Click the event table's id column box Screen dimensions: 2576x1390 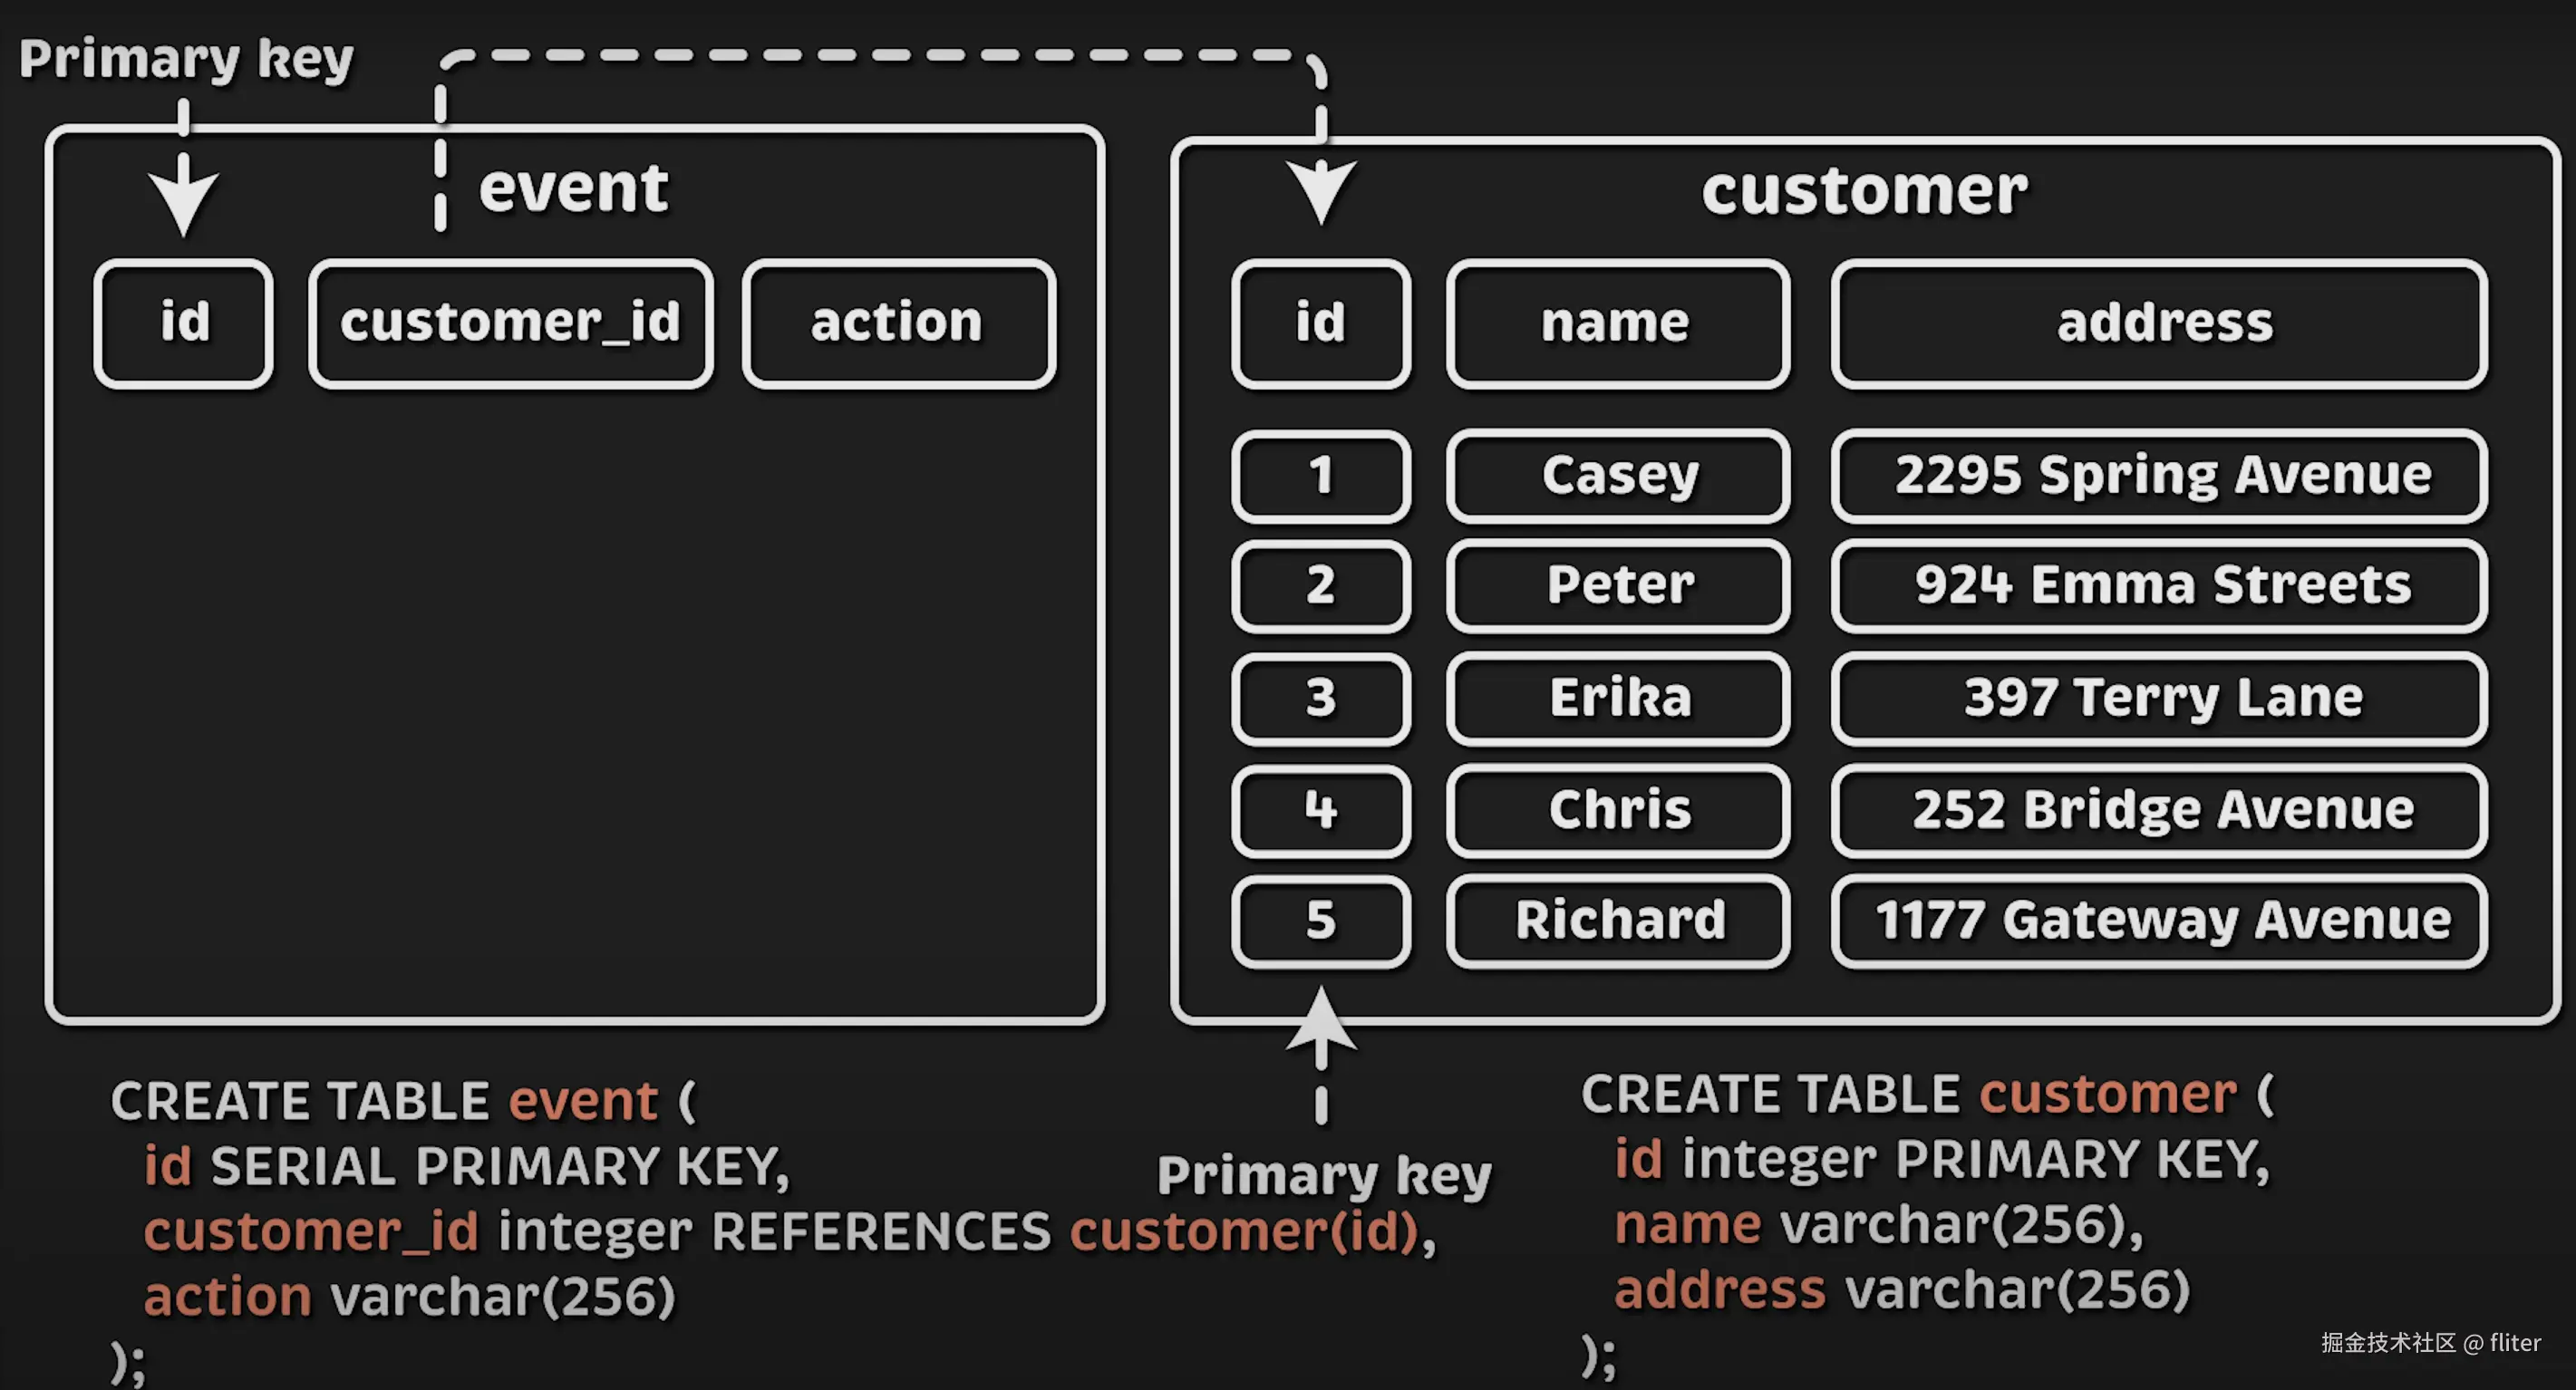184,323
